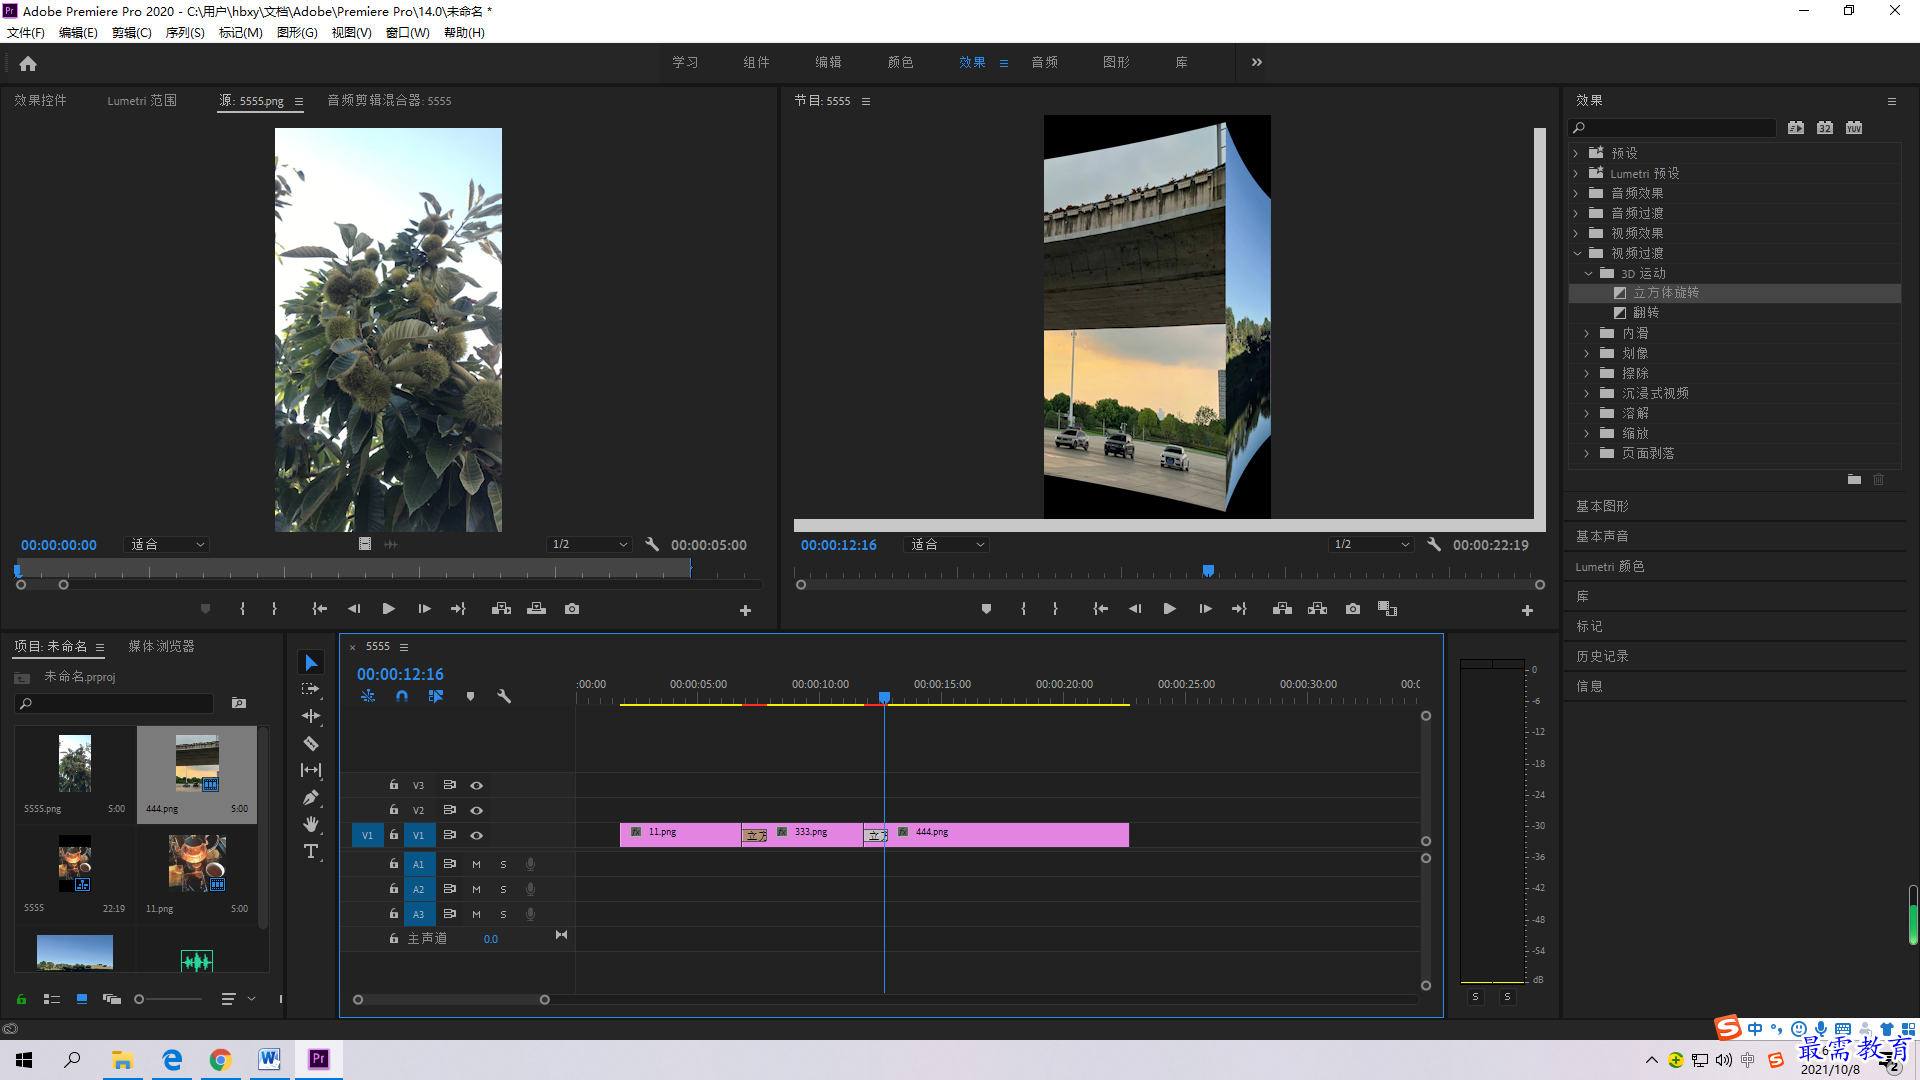Select the 444.png thumbnail in Project panel

coord(197,764)
